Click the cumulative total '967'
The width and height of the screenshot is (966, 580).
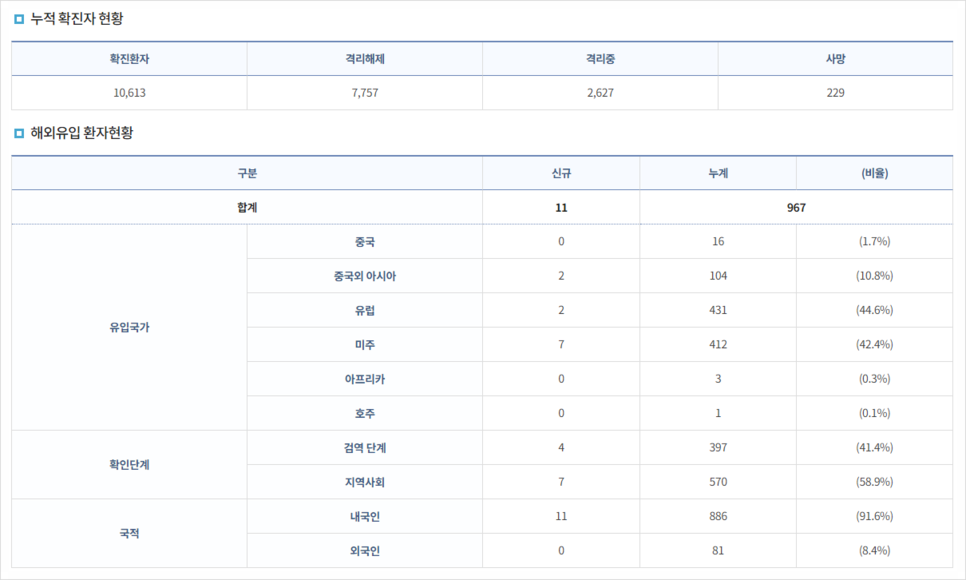tap(796, 208)
